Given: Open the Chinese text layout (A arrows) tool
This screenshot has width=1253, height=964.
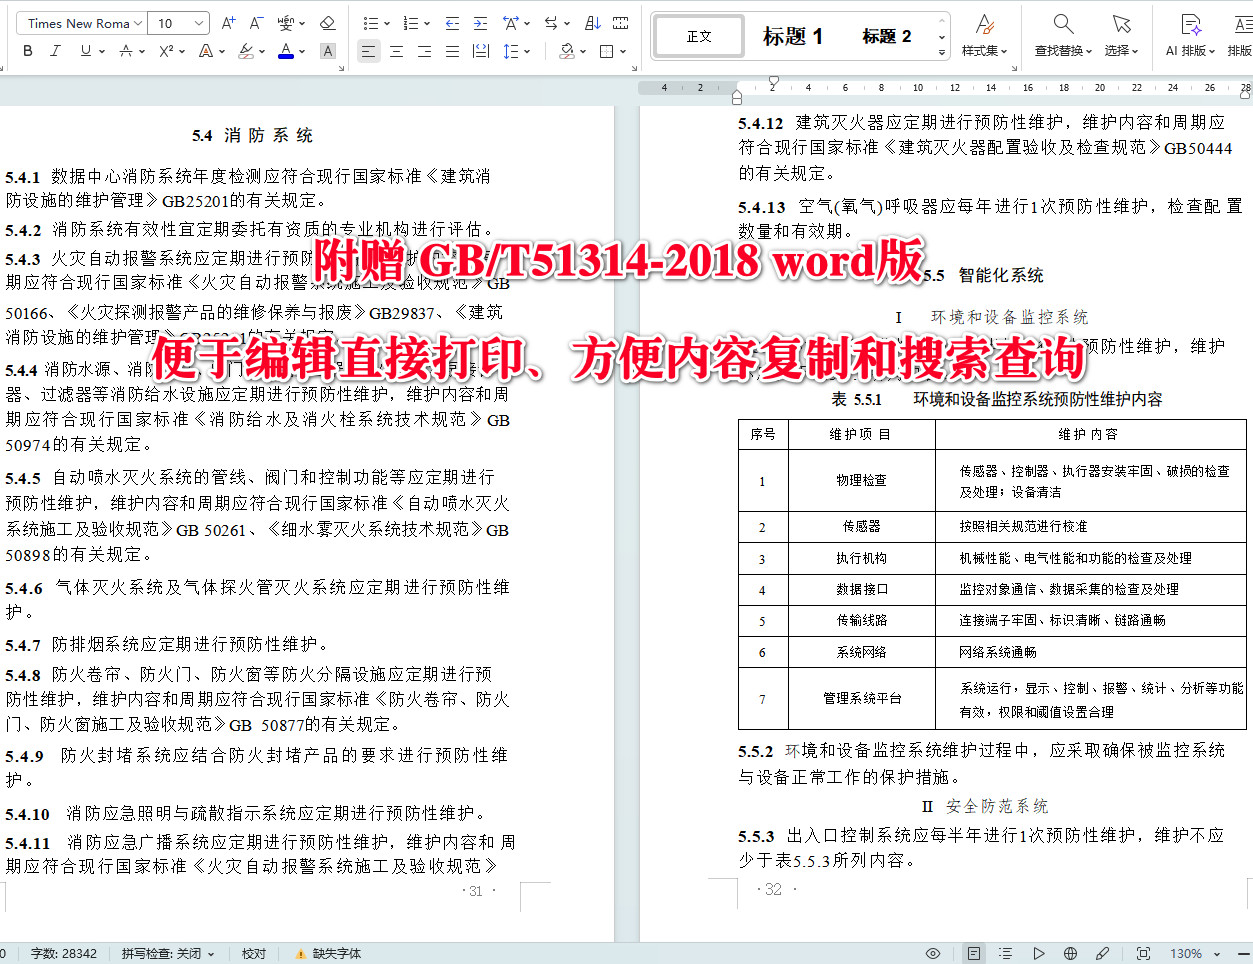Looking at the screenshot, I should point(511,23).
